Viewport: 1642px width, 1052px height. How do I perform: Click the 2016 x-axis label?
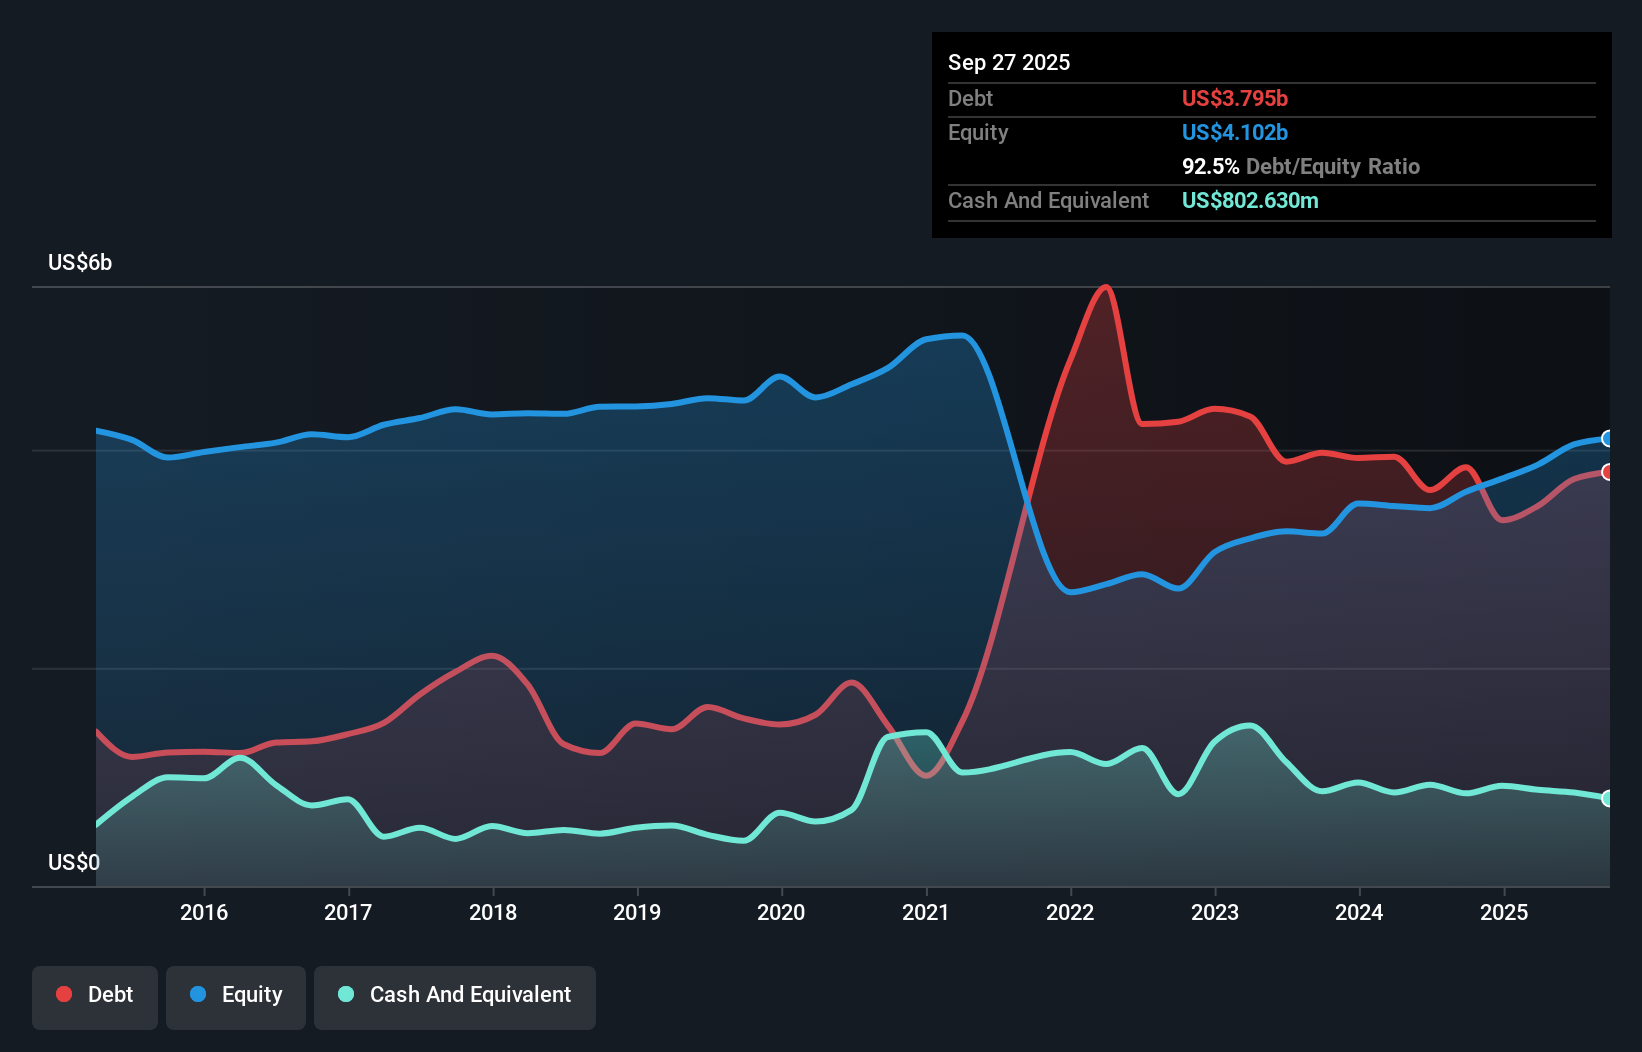pyautogui.click(x=204, y=912)
